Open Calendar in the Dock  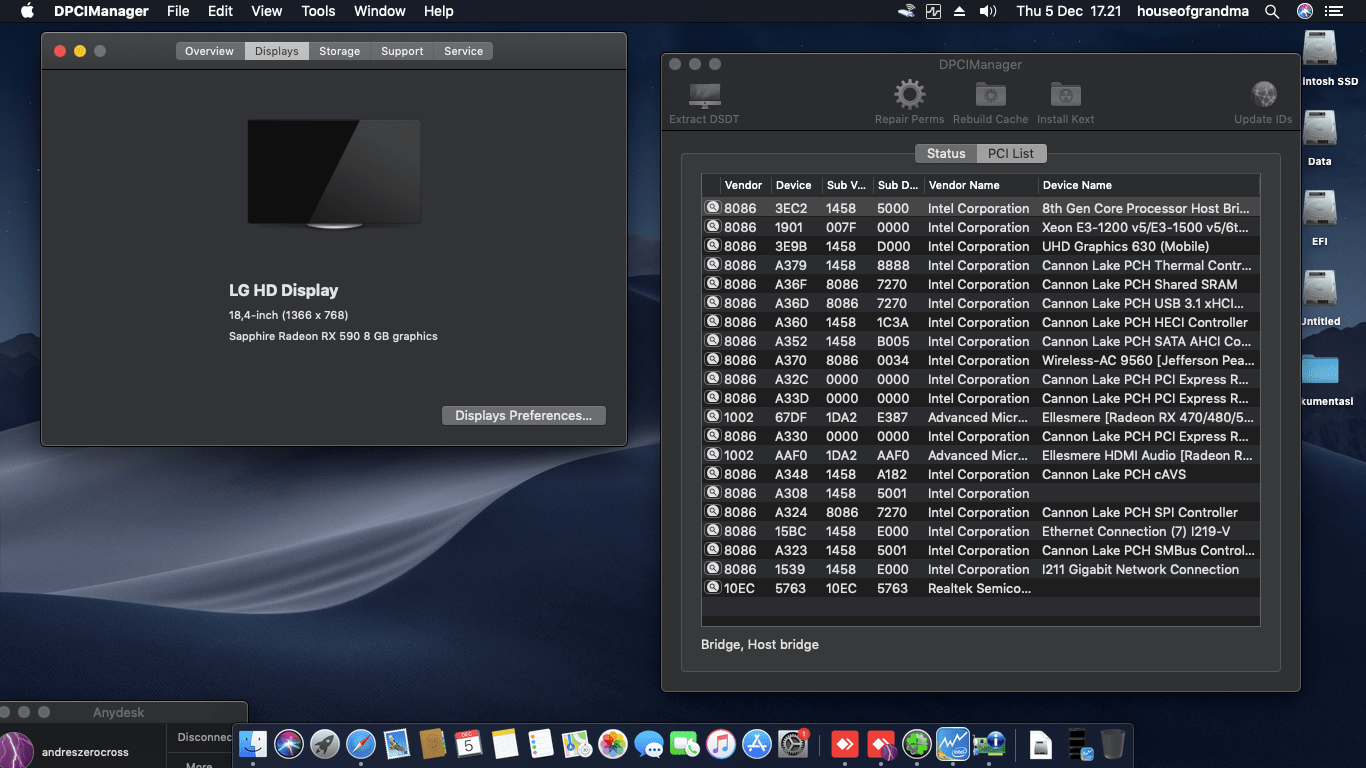tap(469, 744)
